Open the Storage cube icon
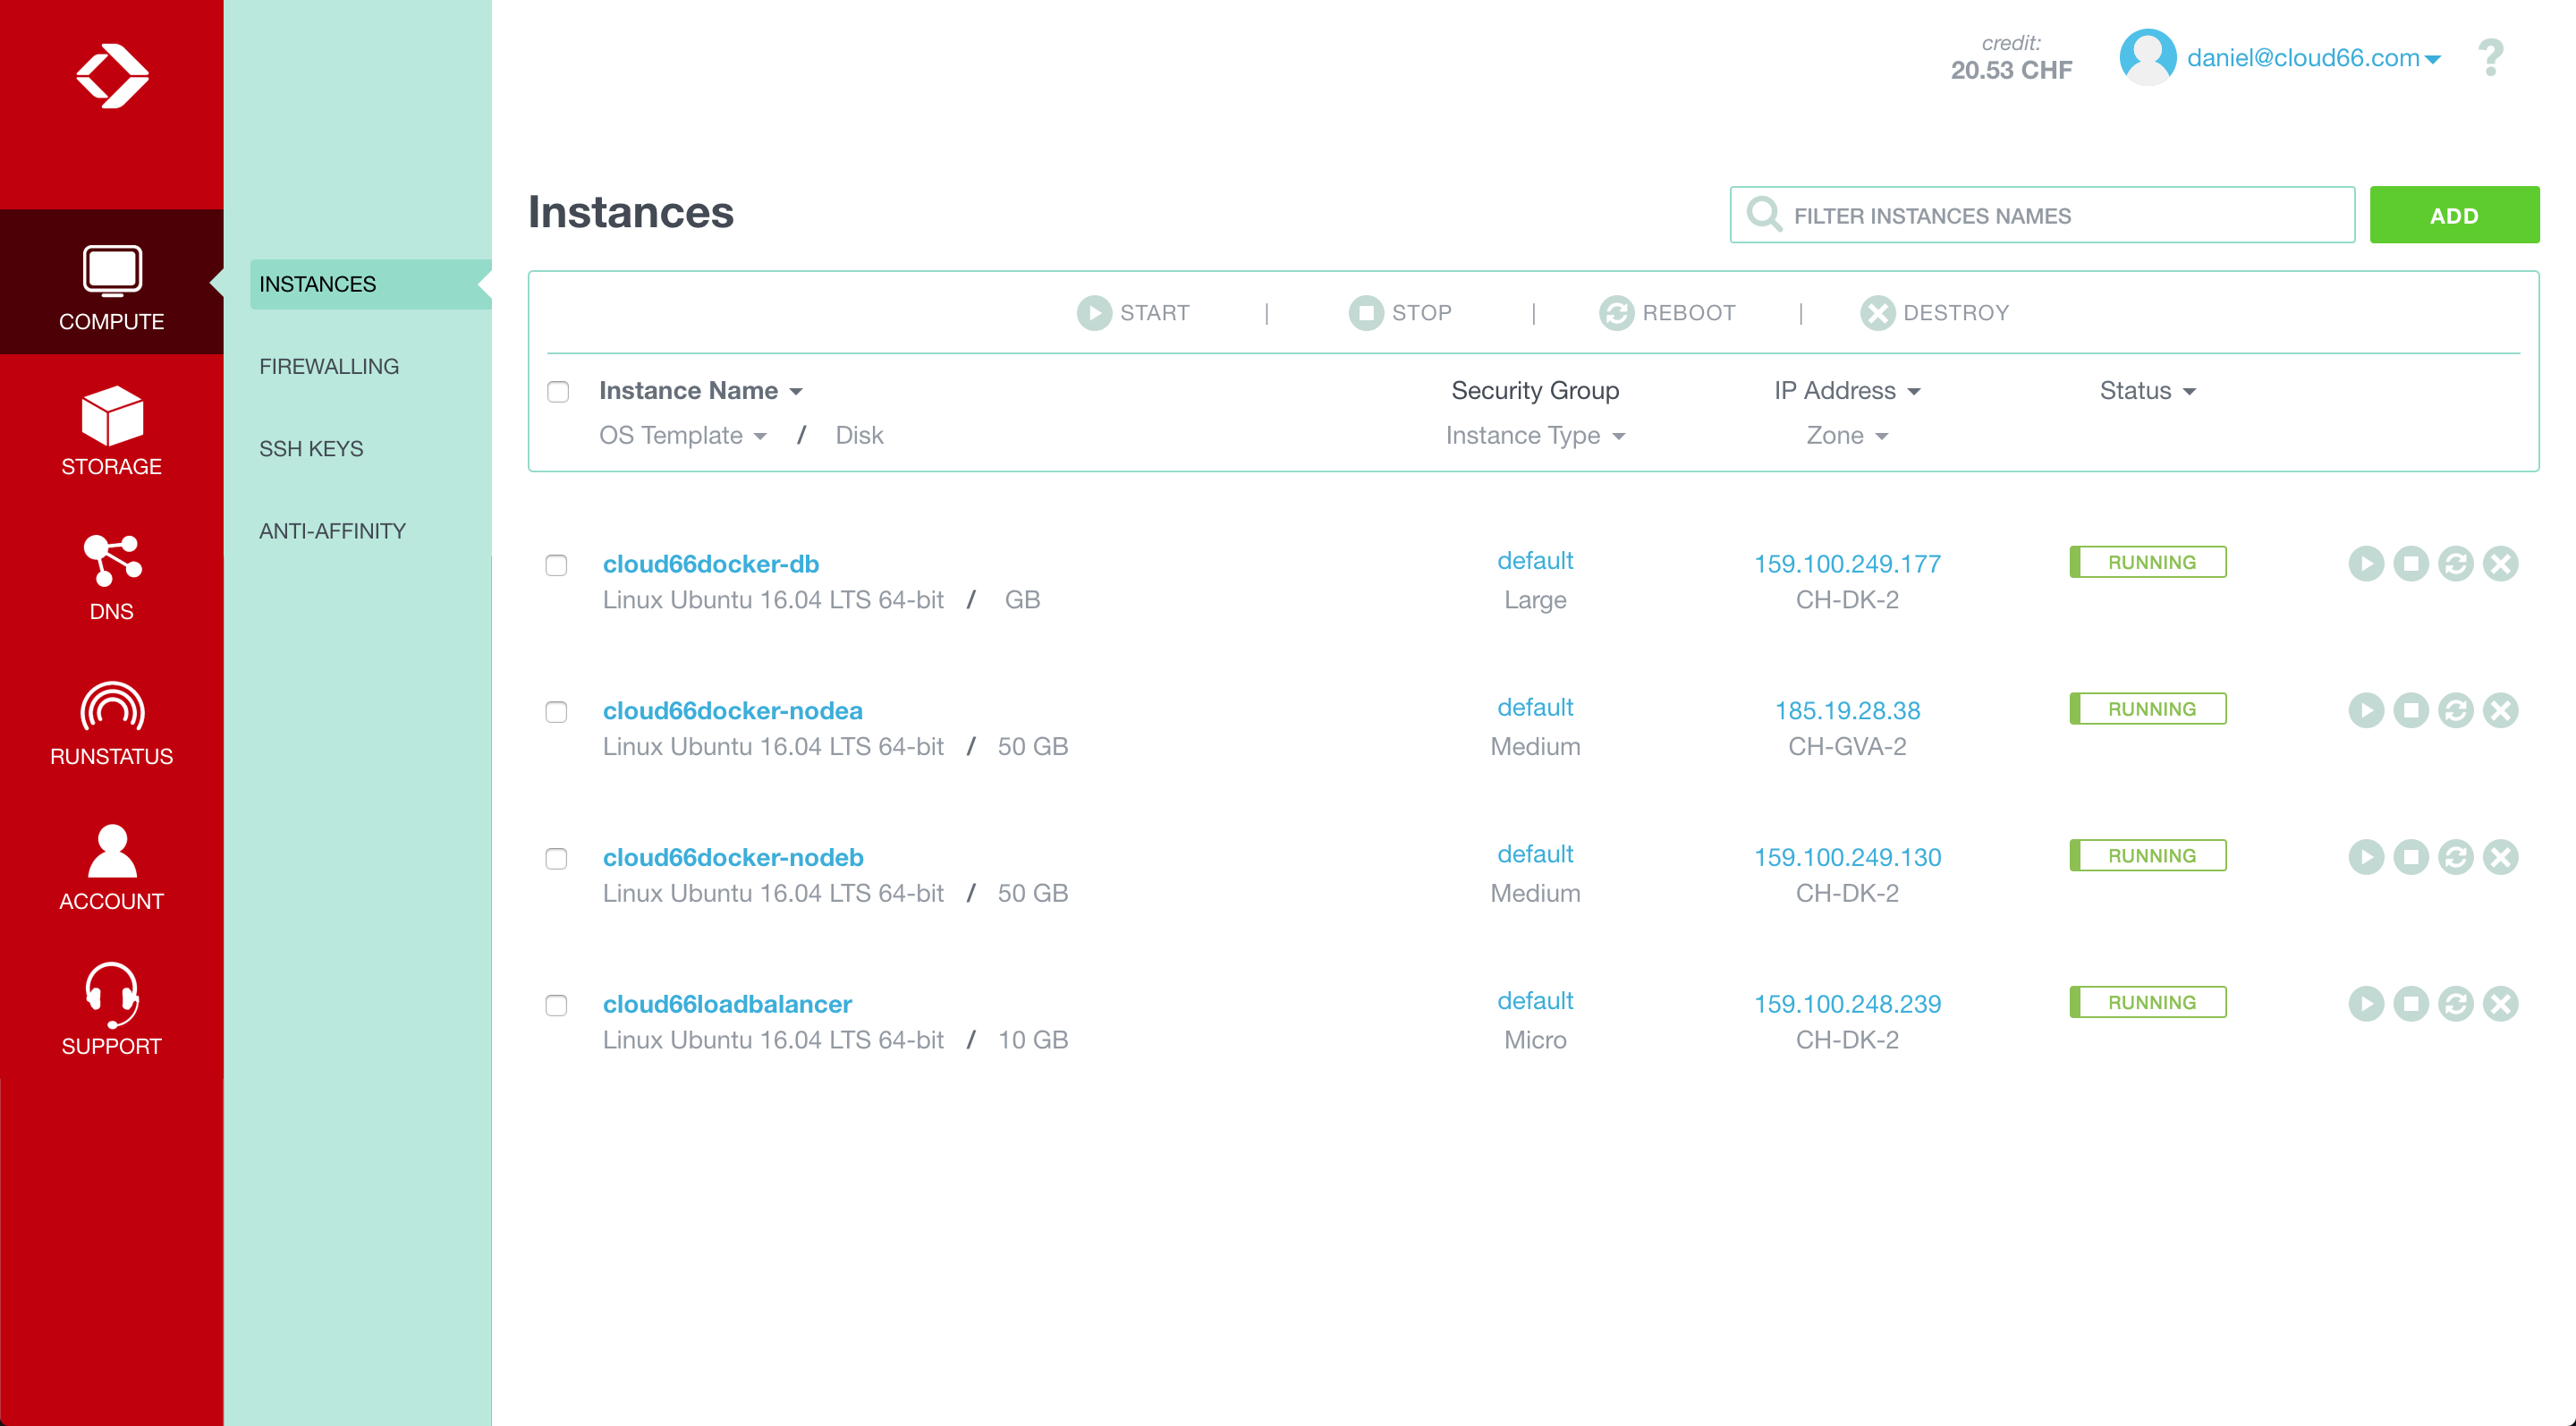2576x1426 pixels. pos(112,415)
